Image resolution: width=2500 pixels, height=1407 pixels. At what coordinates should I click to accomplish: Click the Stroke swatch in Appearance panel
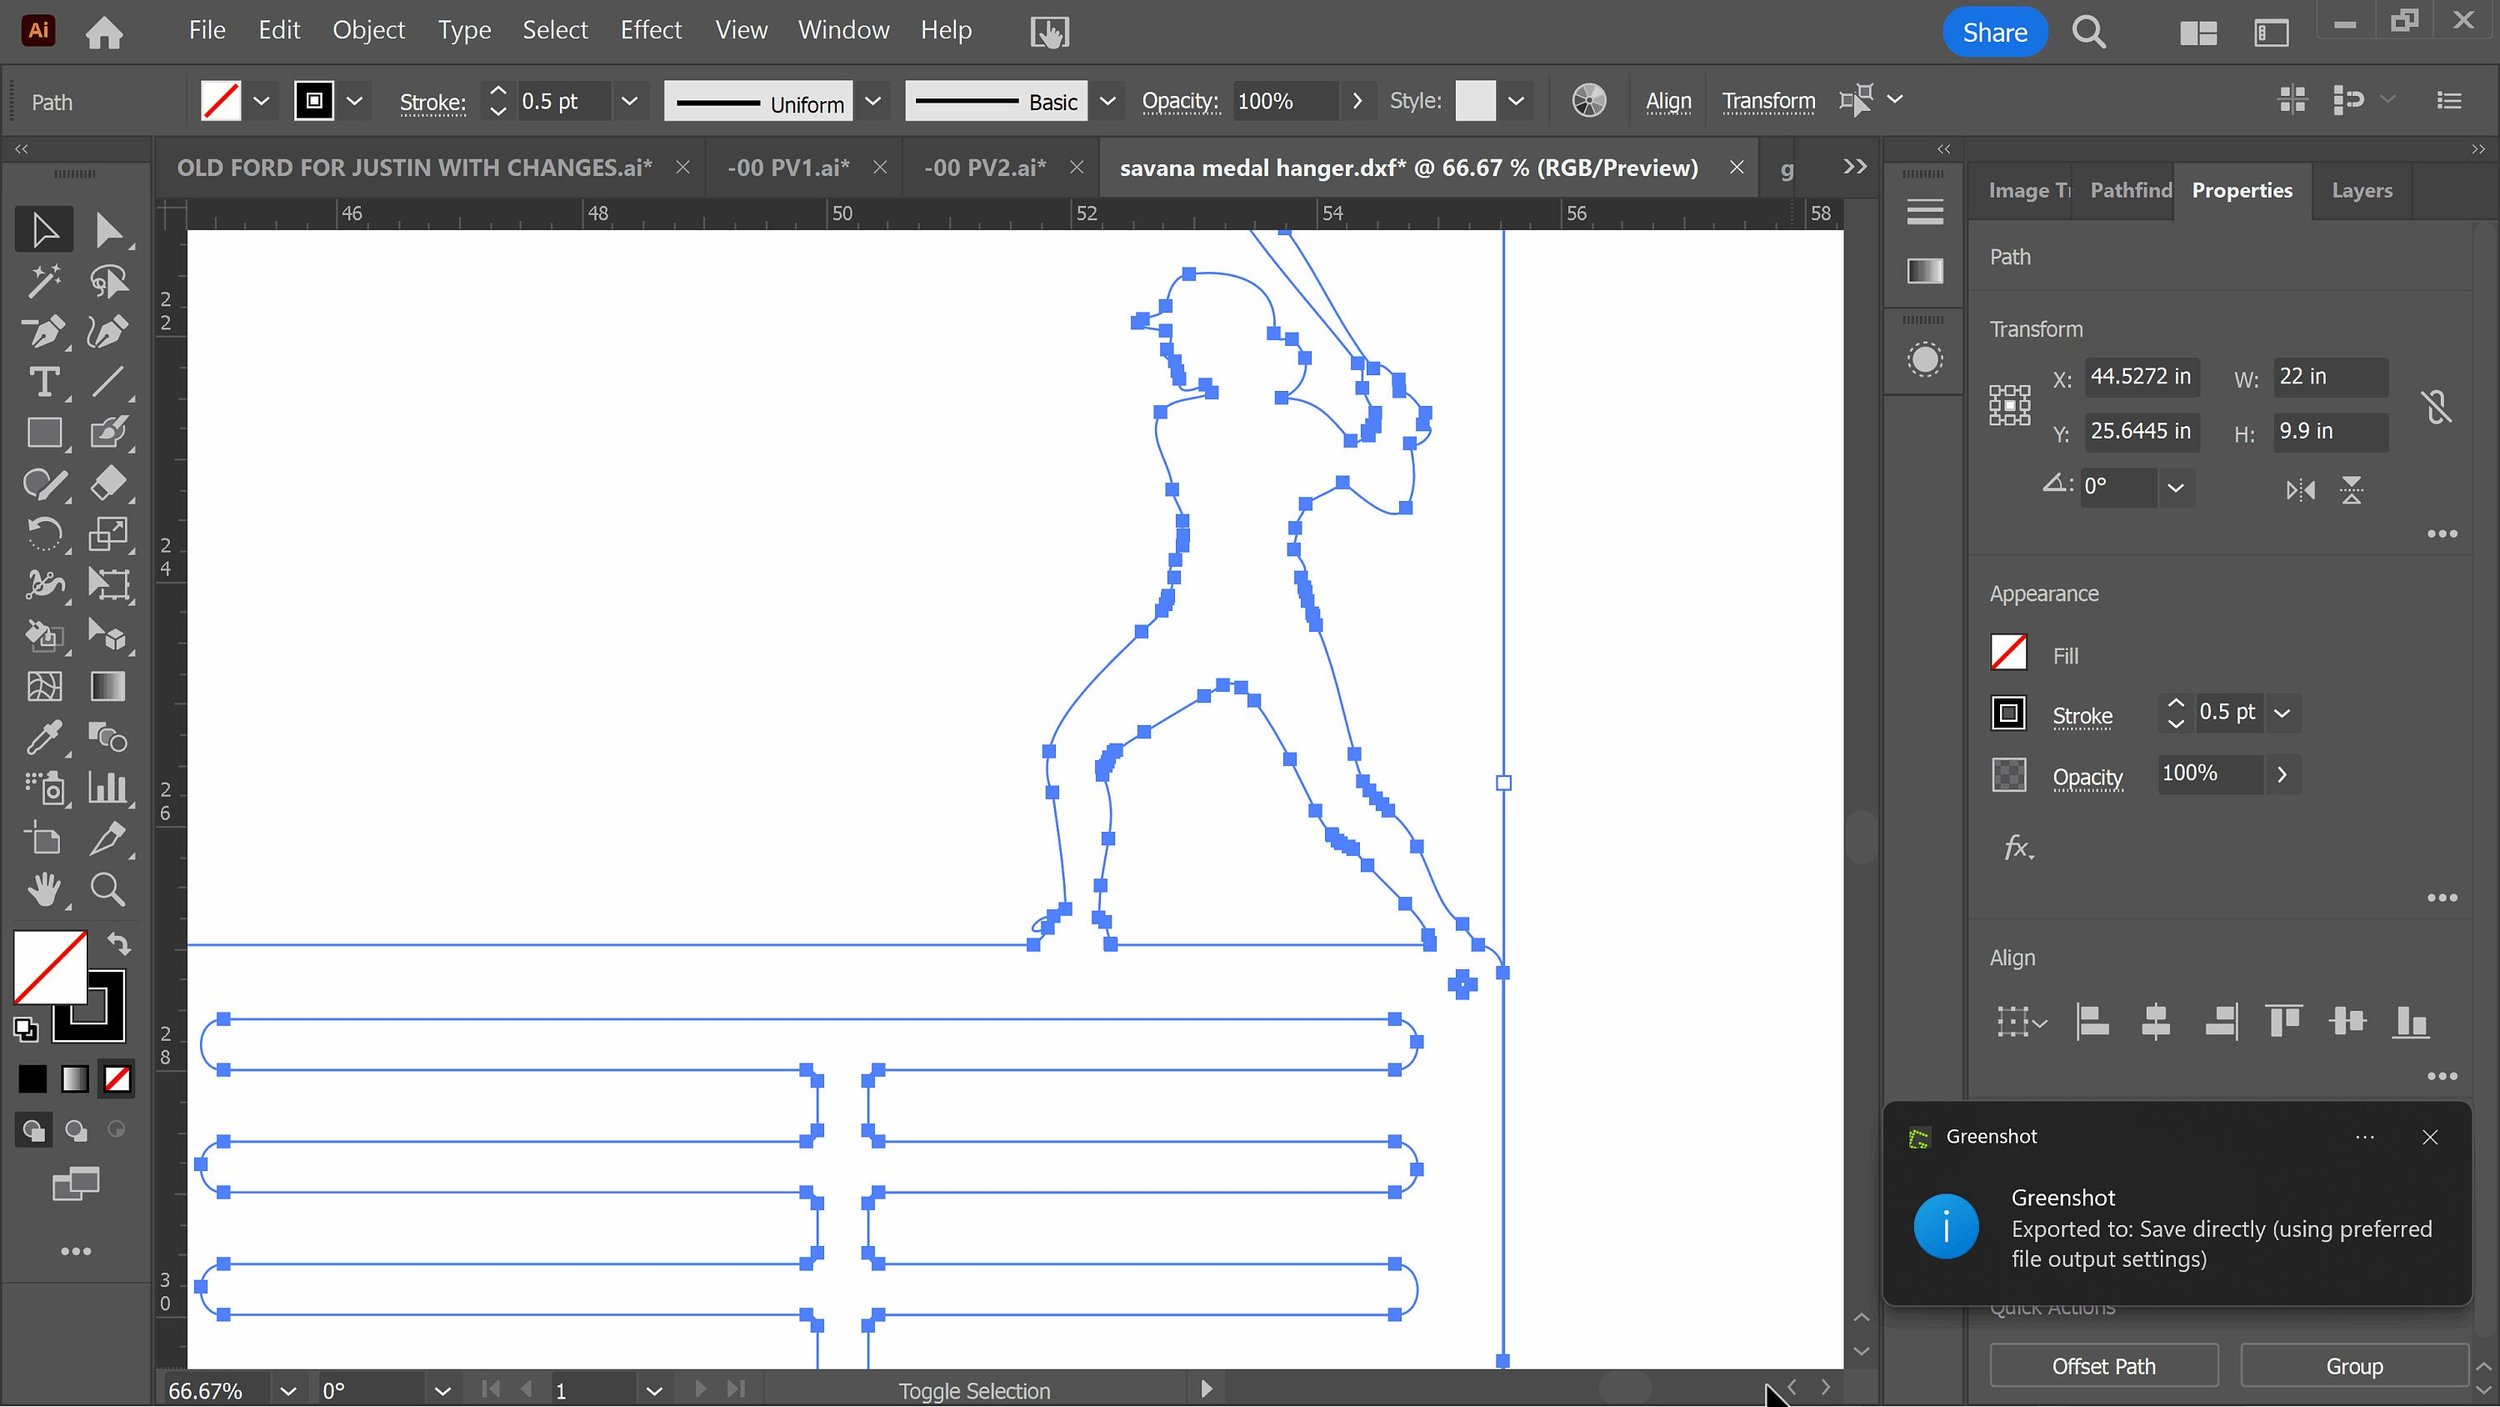pos(2008,713)
